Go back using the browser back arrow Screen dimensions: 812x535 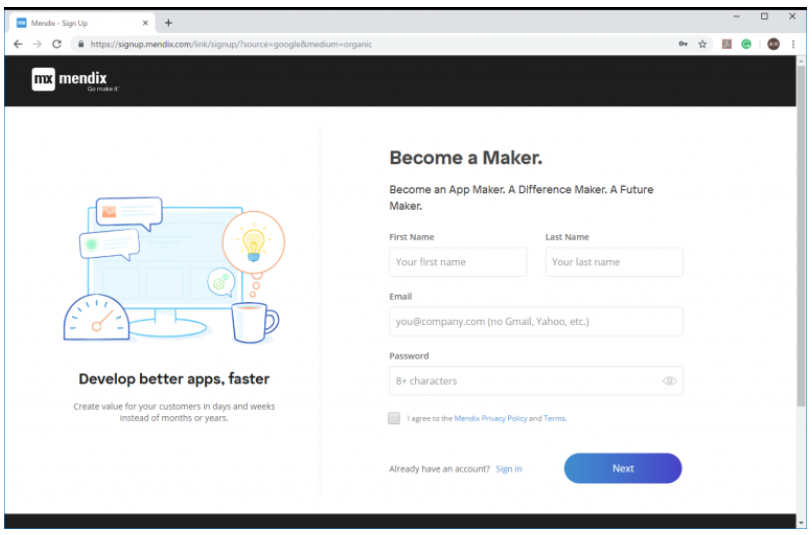[18, 45]
